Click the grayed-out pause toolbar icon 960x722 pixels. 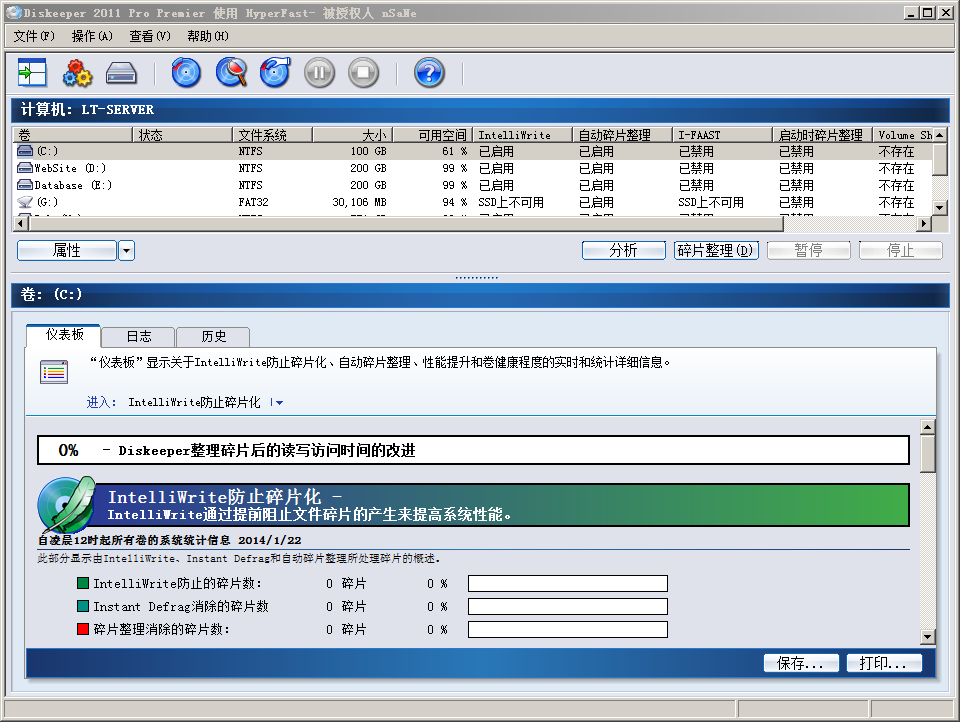pos(319,73)
